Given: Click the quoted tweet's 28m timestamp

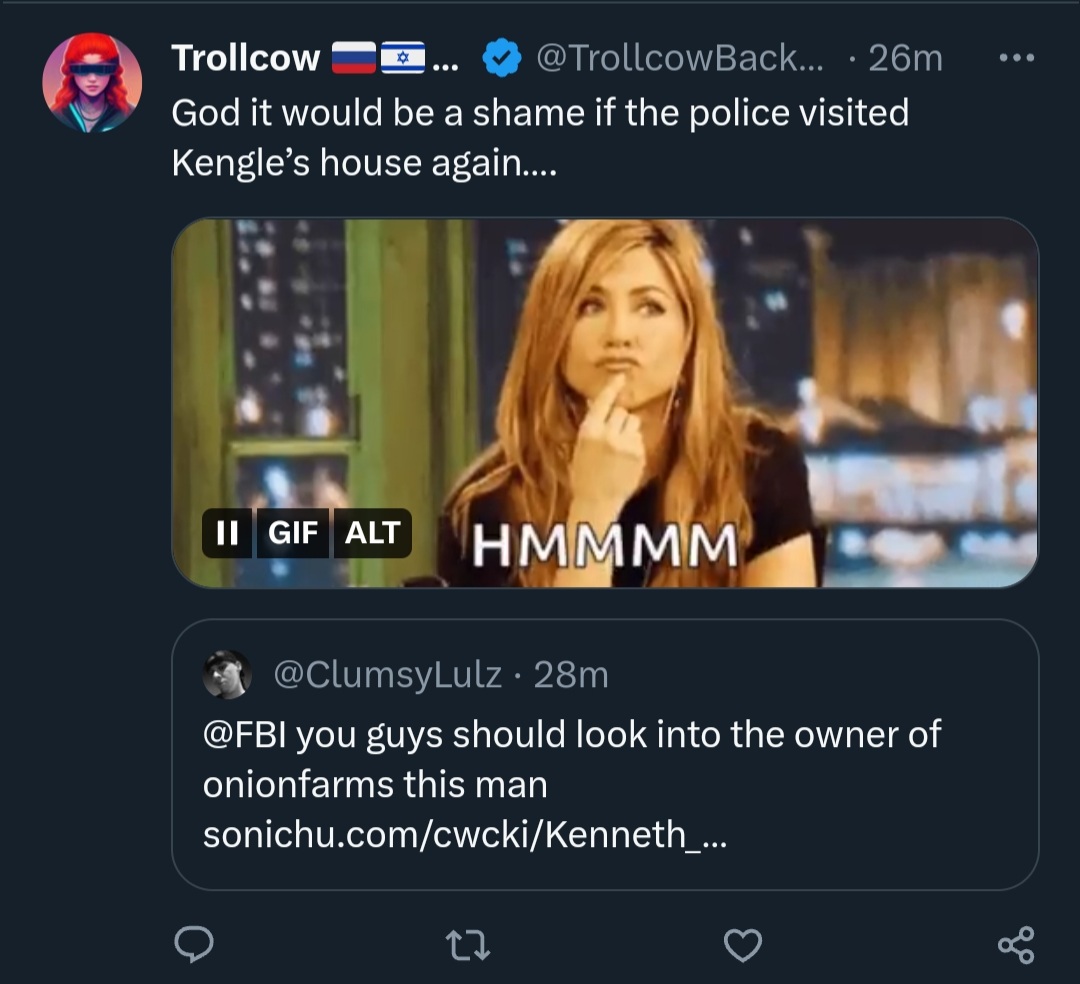Looking at the screenshot, I should pos(571,675).
